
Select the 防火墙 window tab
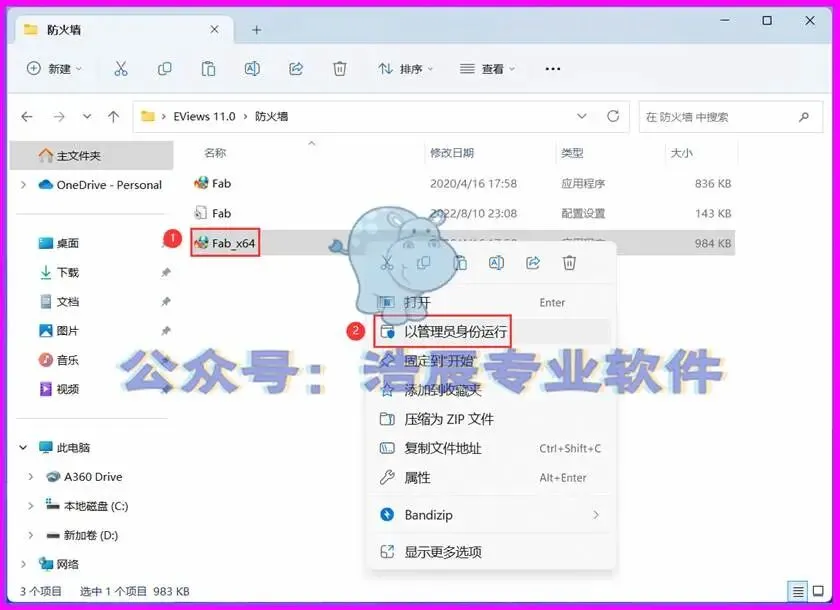click(x=124, y=30)
